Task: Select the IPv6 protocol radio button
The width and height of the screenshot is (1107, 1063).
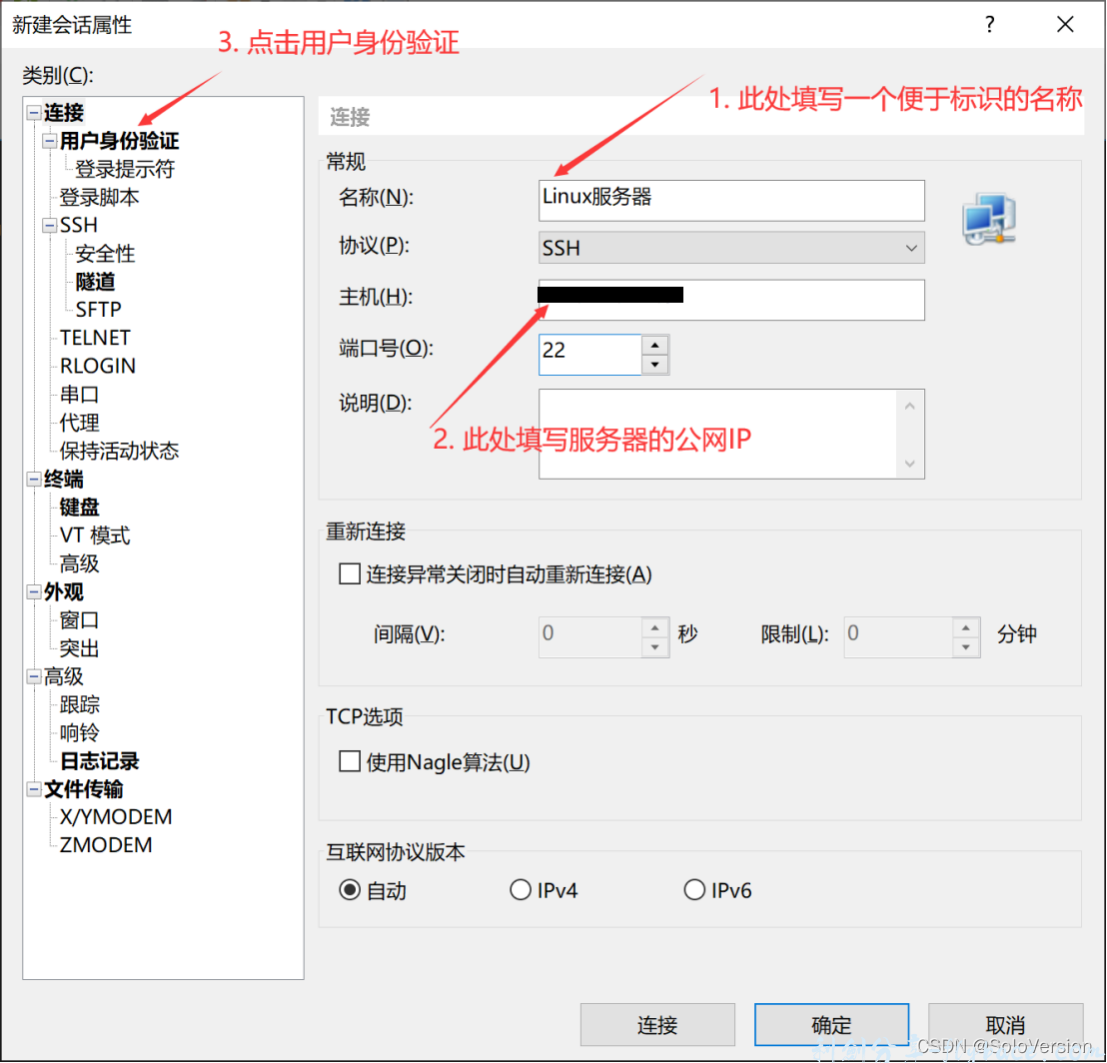Action: click(694, 889)
